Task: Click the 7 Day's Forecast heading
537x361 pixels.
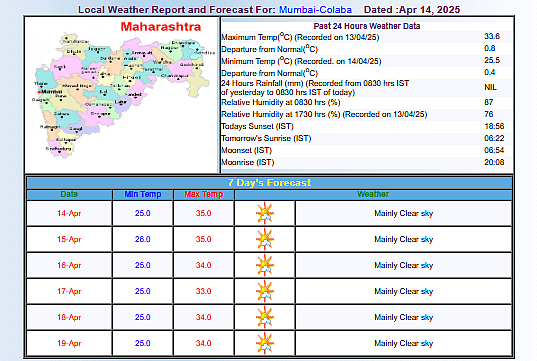Action: 269,183
